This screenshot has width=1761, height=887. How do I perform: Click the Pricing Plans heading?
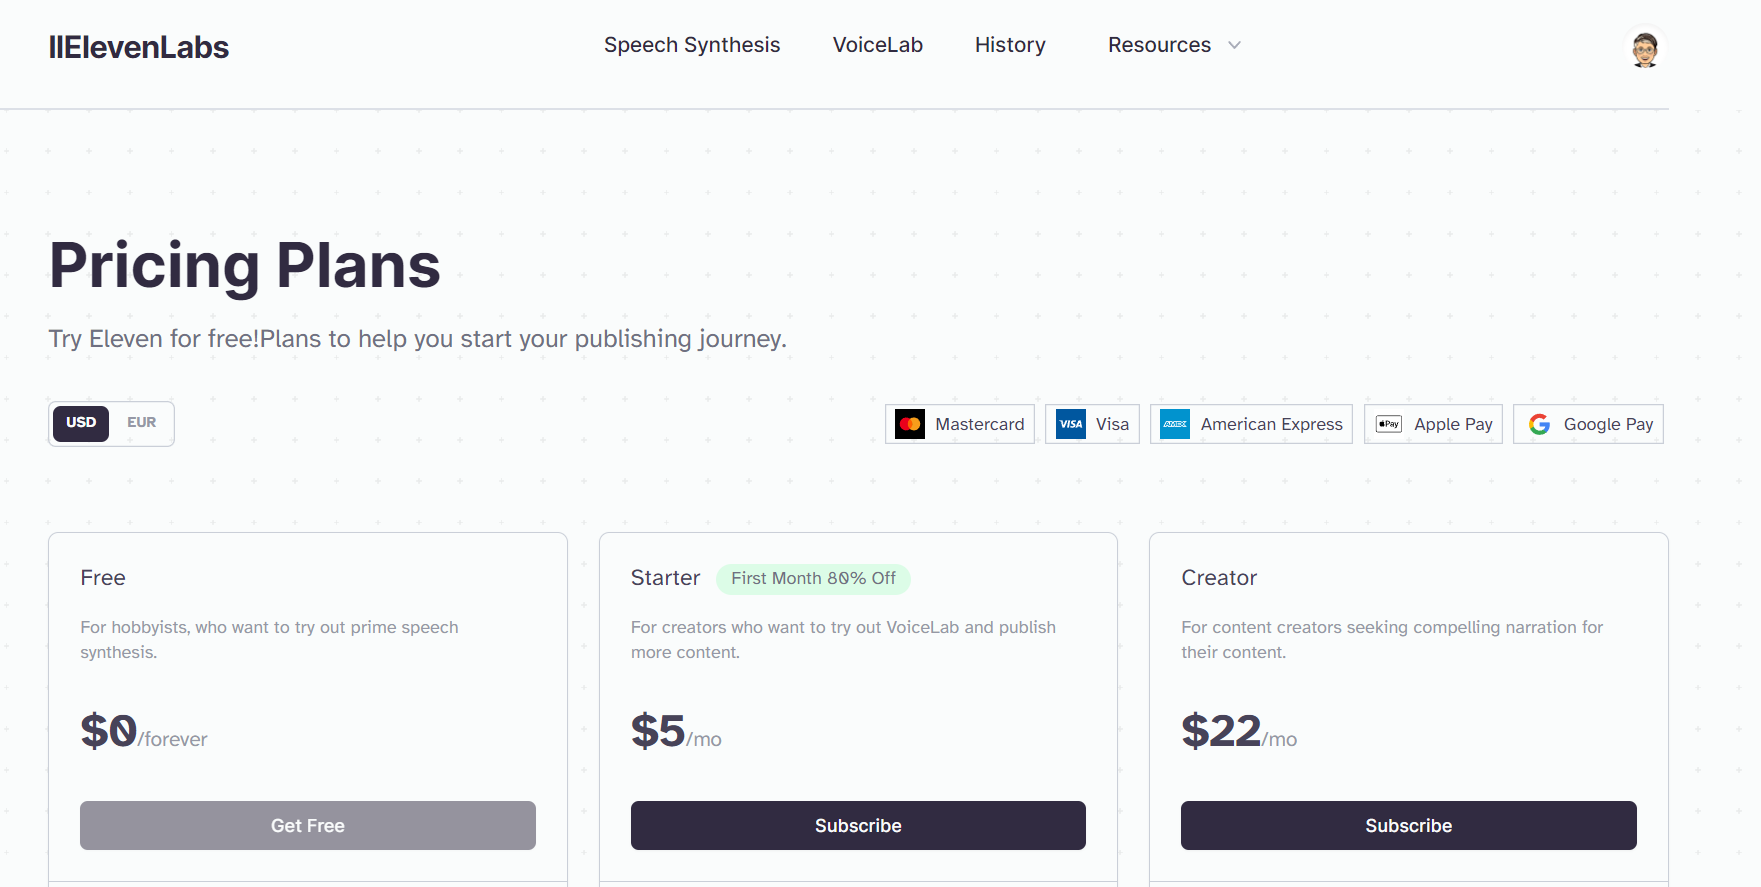click(x=245, y=266)
